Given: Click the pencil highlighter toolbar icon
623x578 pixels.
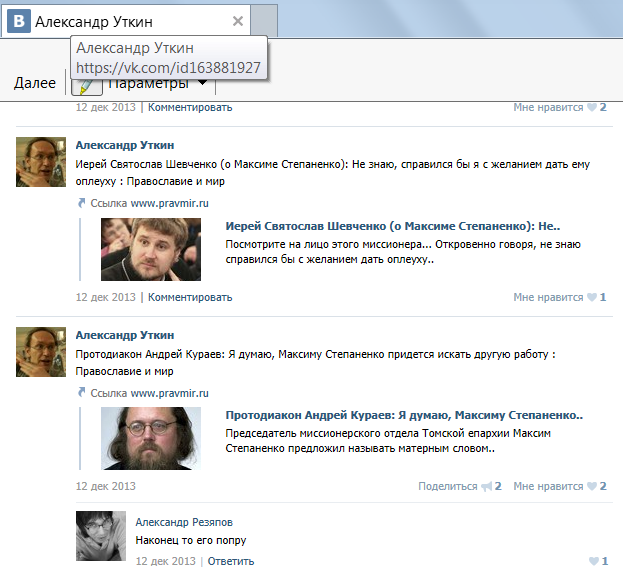Looking at the screenshot, I should pos(87,86).
